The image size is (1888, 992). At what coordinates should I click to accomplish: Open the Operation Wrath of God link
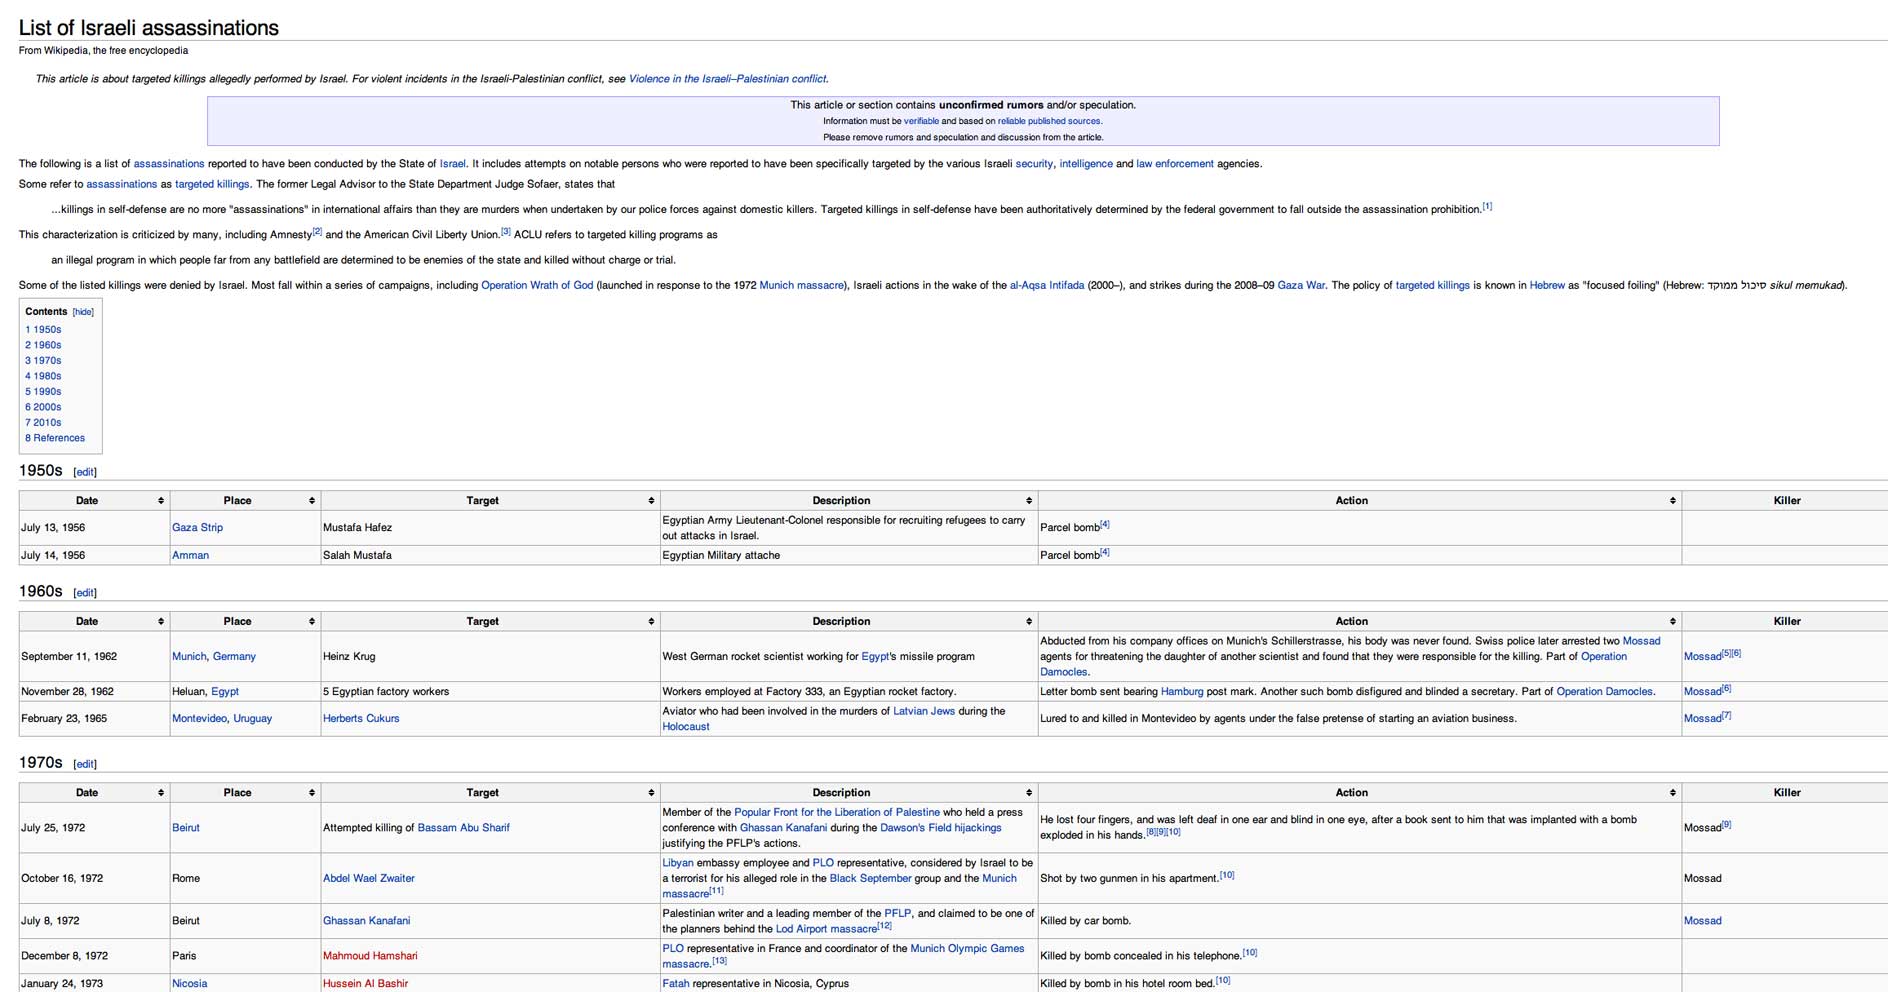537,285
